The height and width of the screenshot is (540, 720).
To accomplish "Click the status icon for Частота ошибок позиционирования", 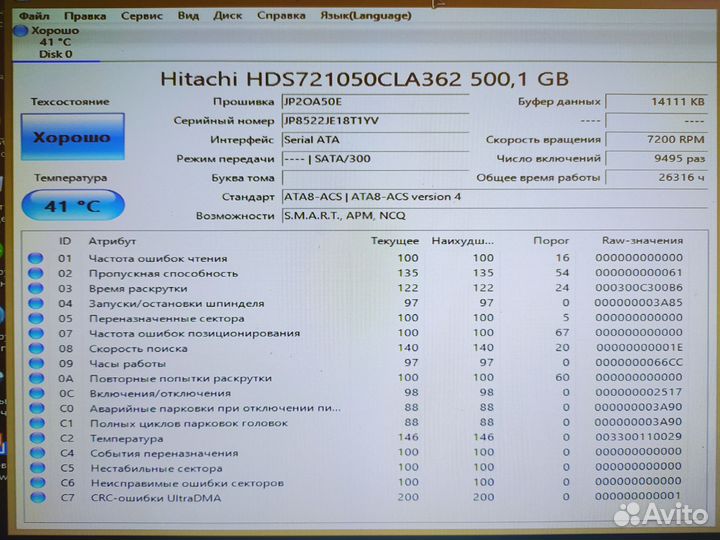I will [x=36, y=333].
